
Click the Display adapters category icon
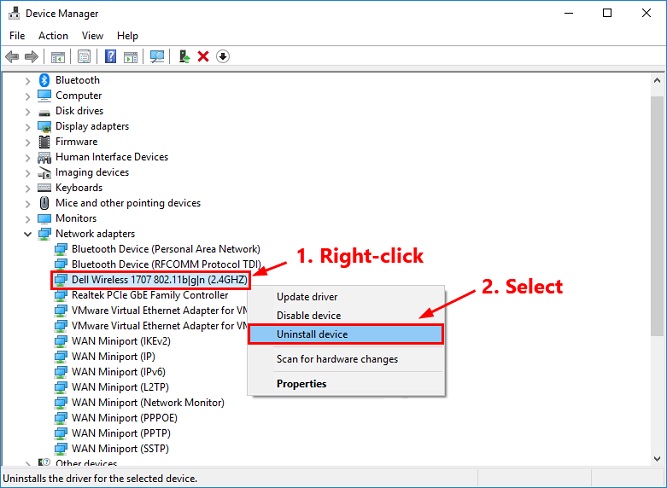coord(44,126)
